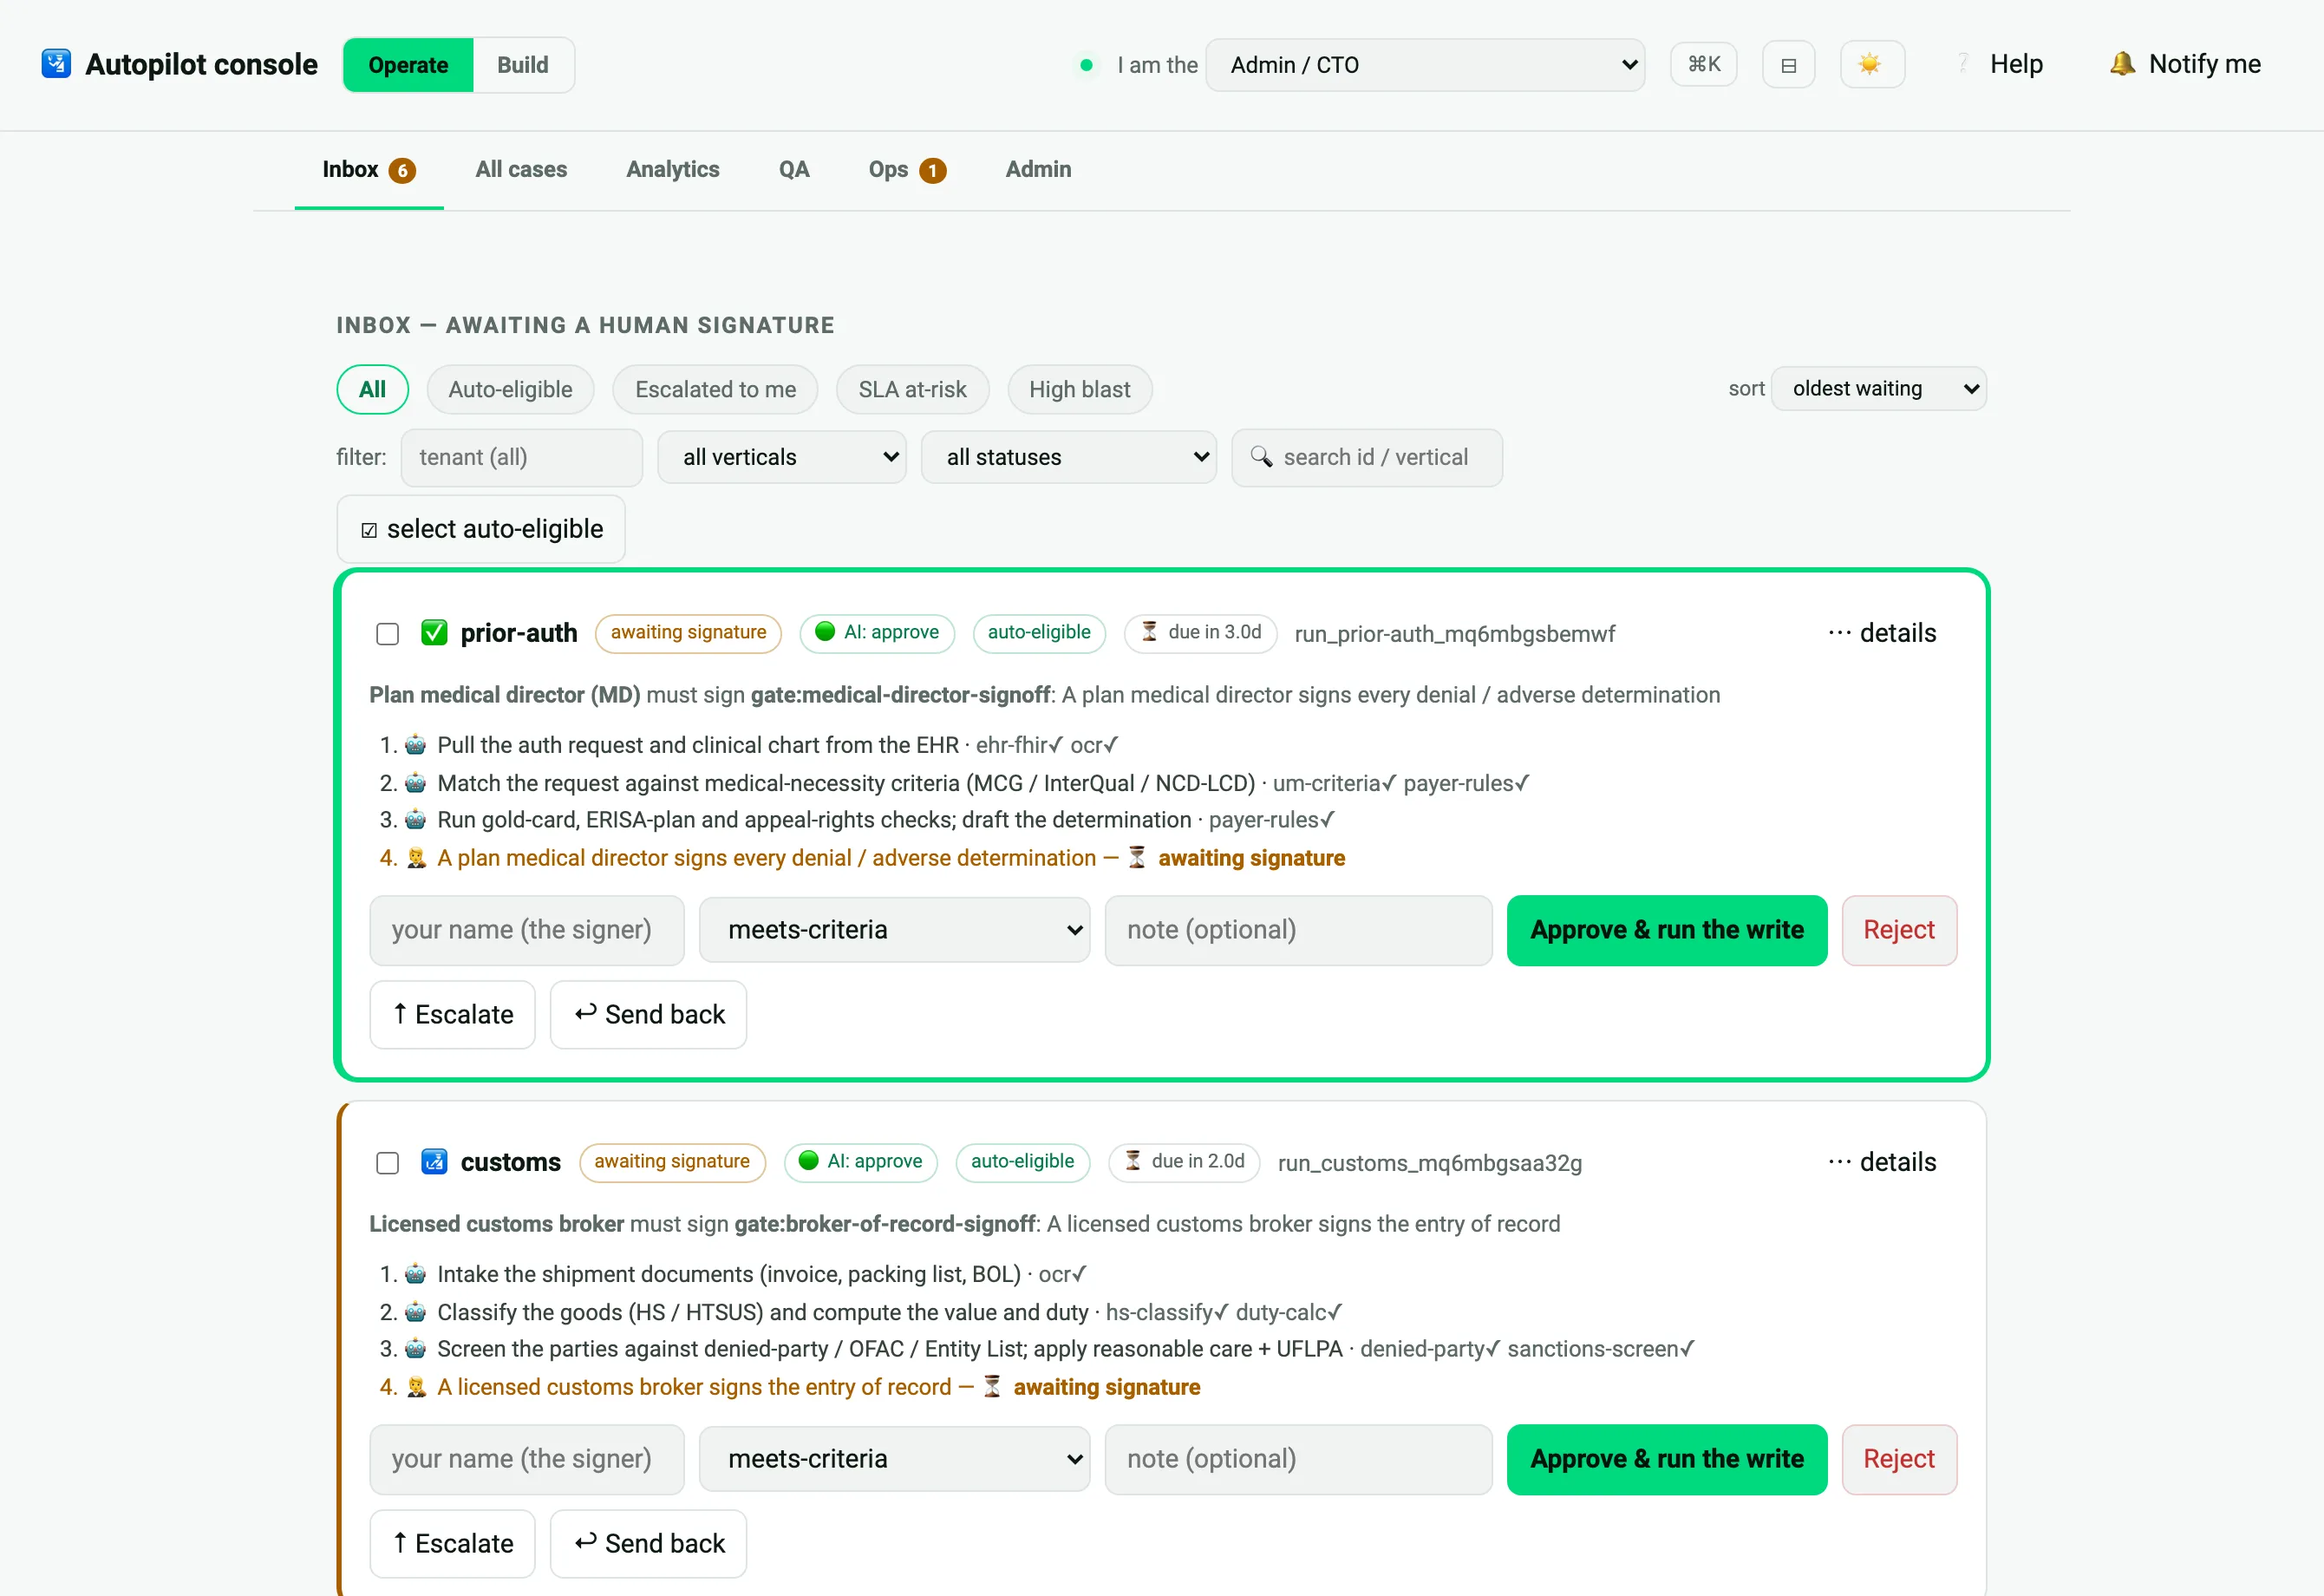Select the 'All' filter chip

point(372,390)
